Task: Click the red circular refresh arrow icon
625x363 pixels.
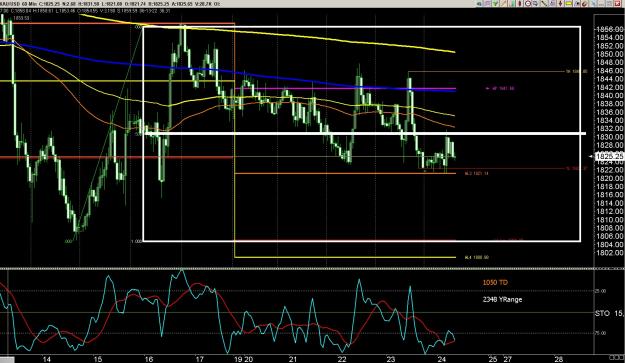Action: [x=585, y=4]
